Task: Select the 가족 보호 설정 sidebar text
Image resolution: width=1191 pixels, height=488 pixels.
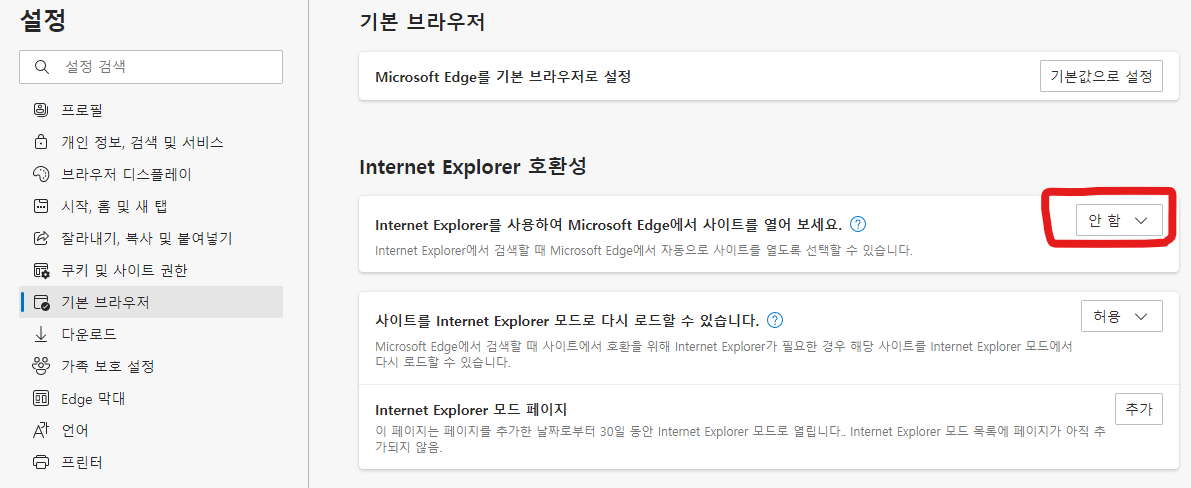Action: pos(108,366)
